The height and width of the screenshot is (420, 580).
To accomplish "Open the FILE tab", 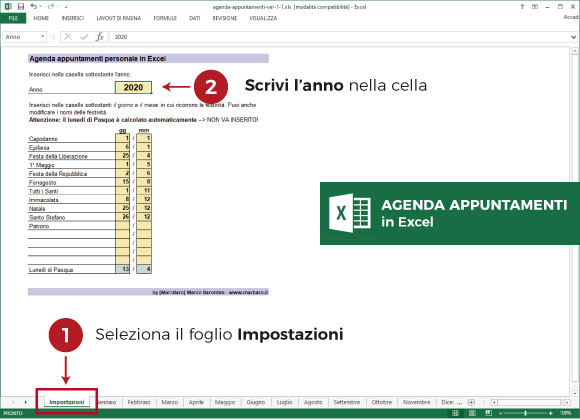I will (x=13, y=18).
